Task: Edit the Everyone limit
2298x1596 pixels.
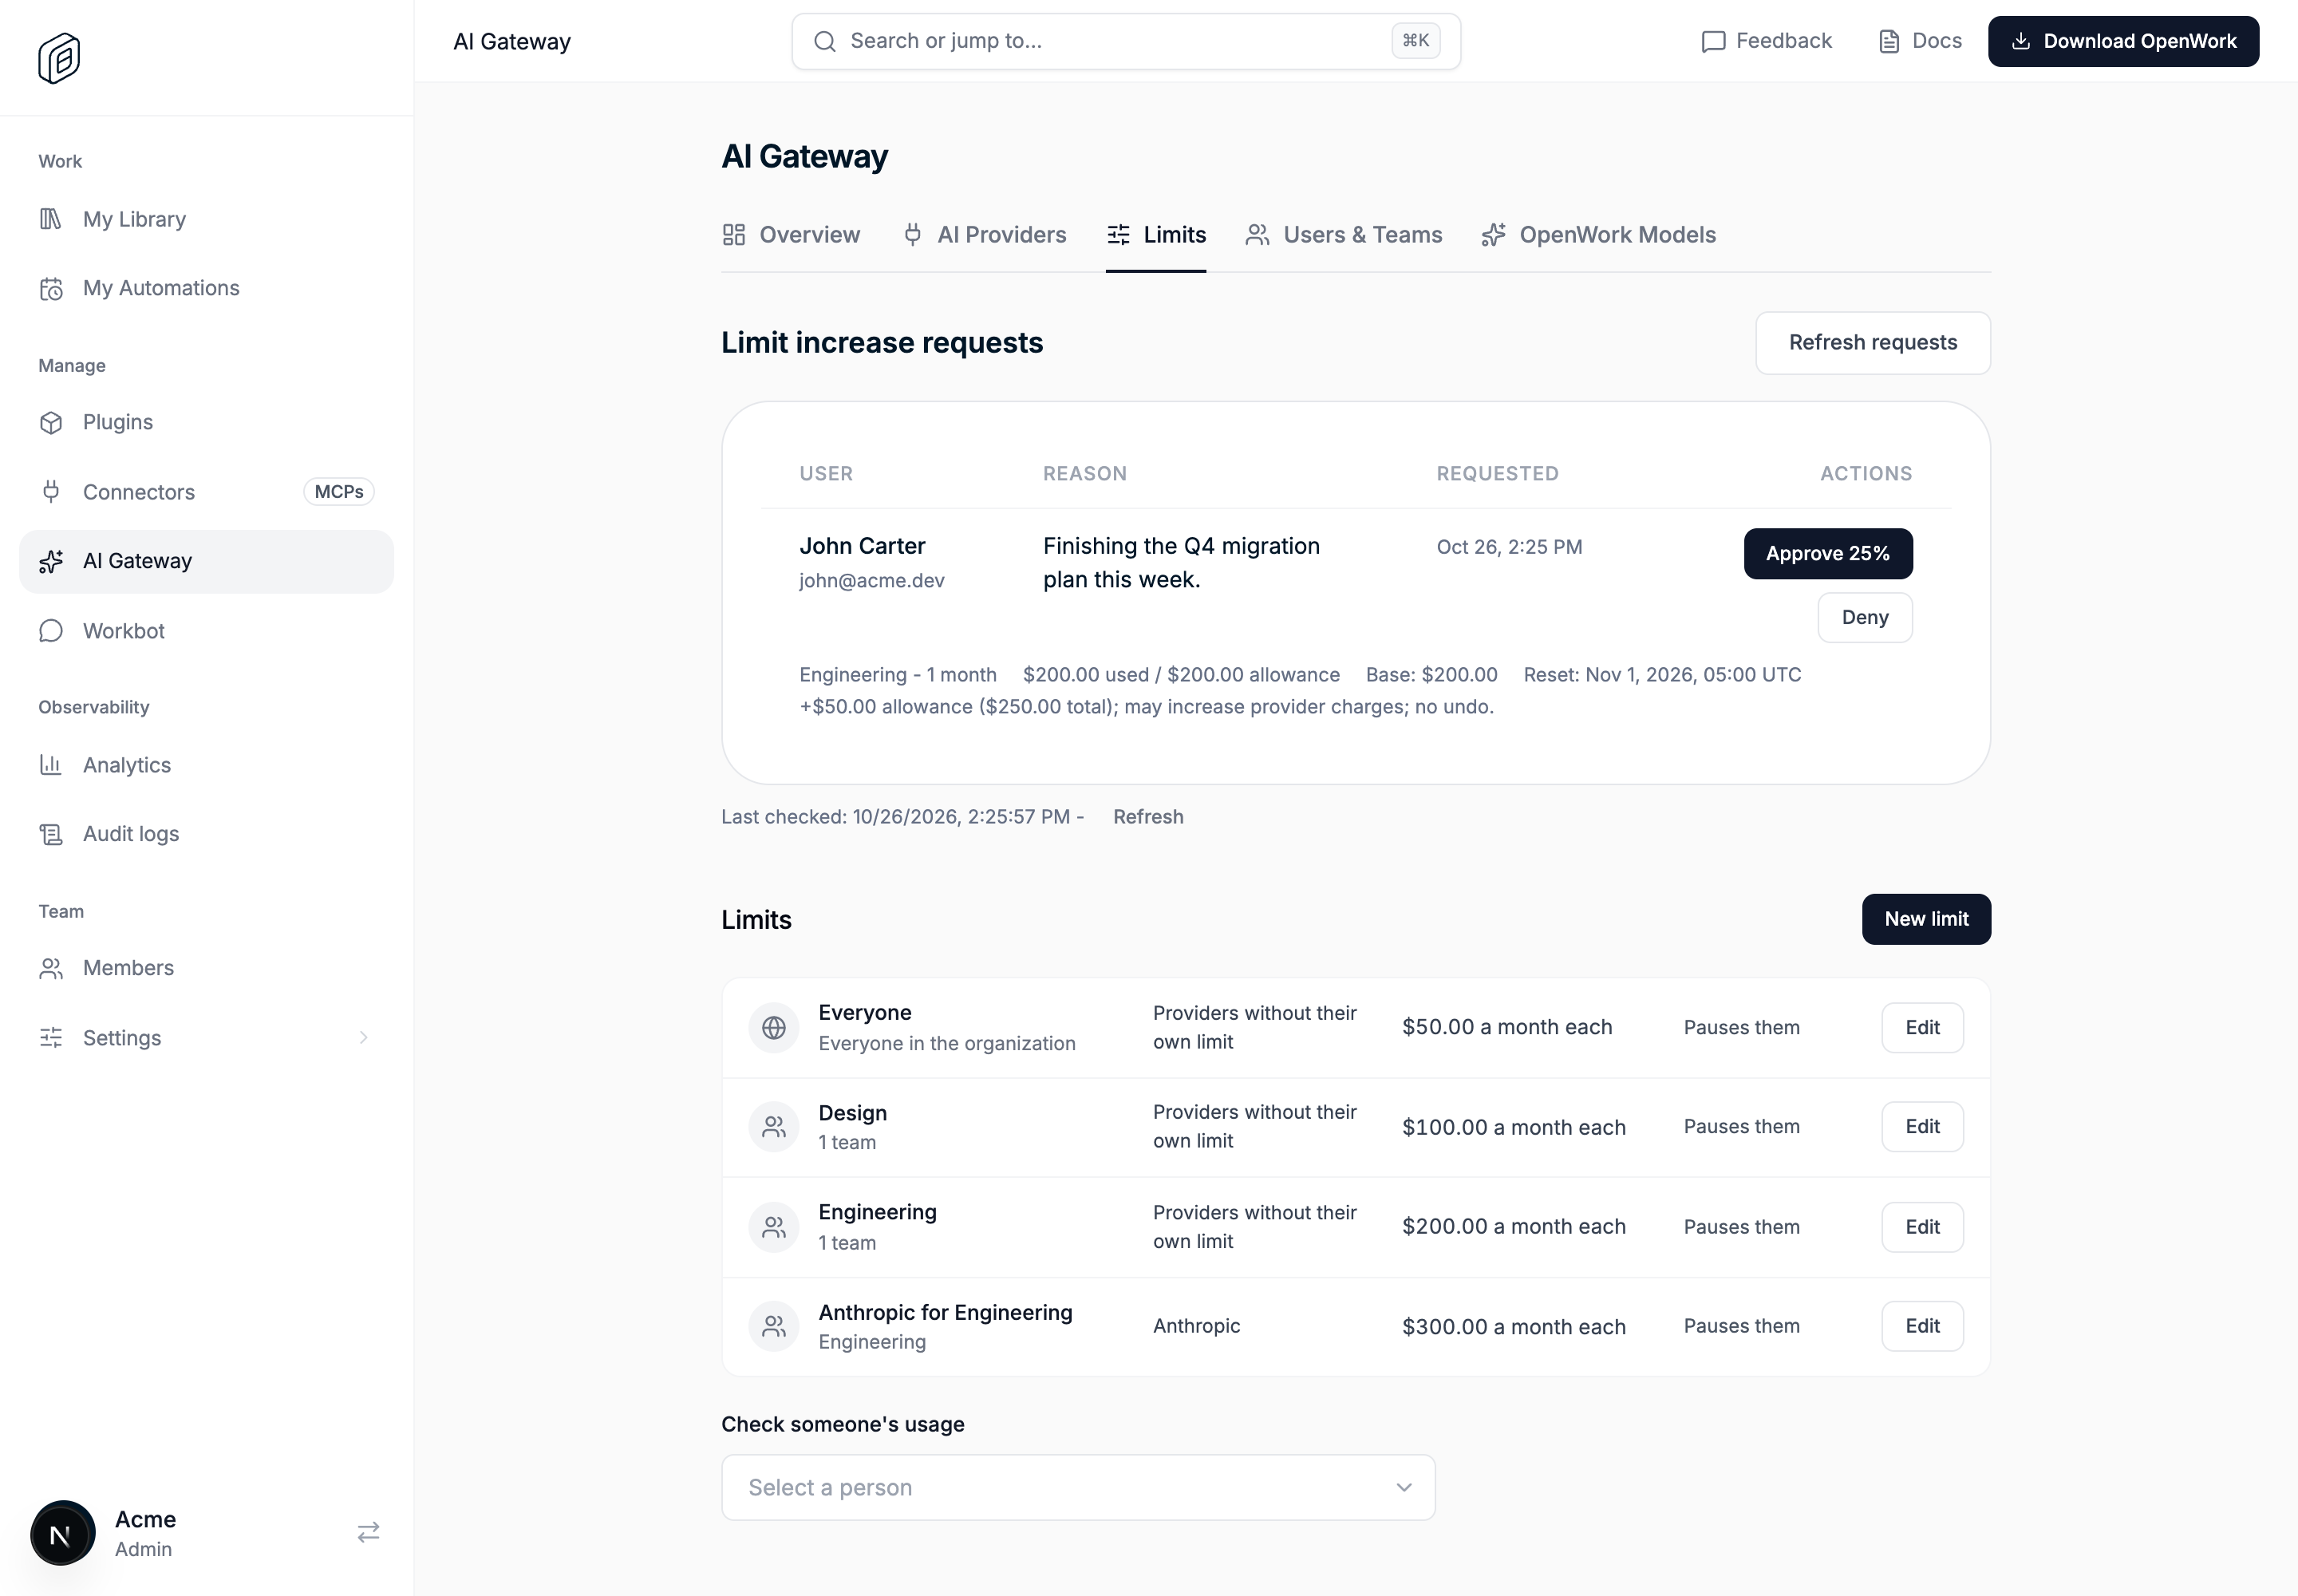Action: (x=1922, y=1028)
